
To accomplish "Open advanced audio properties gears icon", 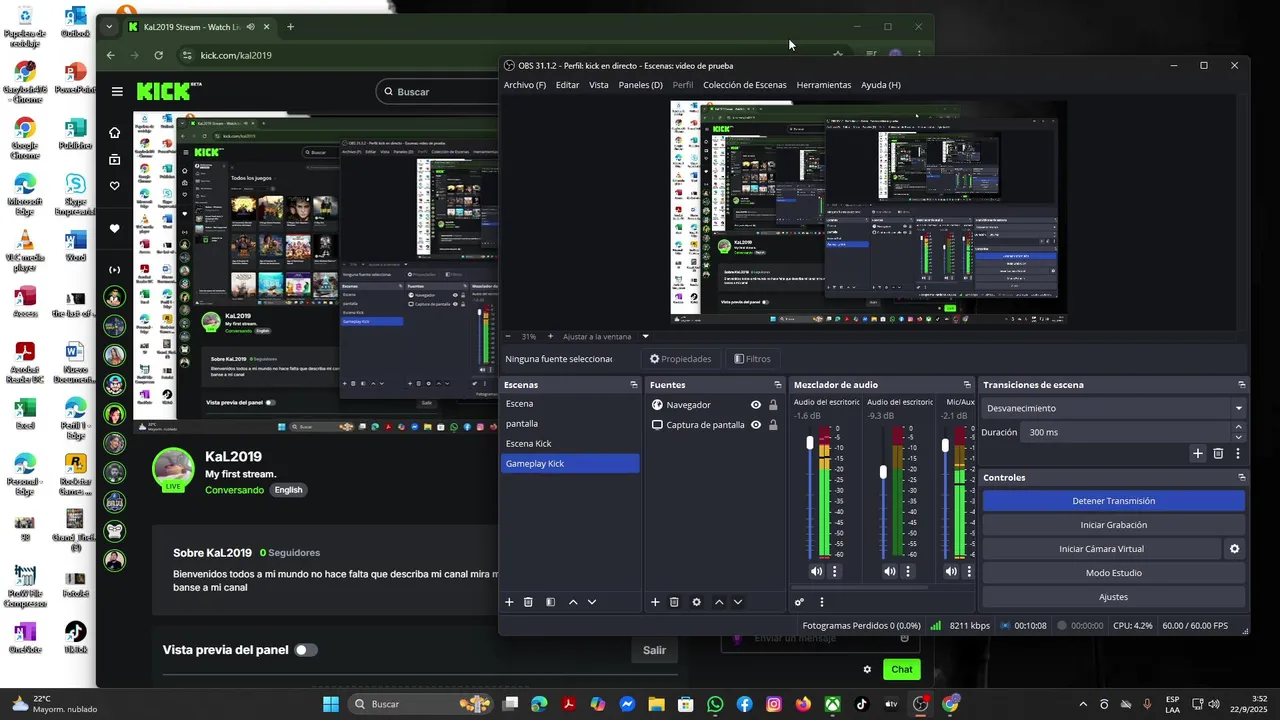I will pyautogui.click(x=799, y=602).
